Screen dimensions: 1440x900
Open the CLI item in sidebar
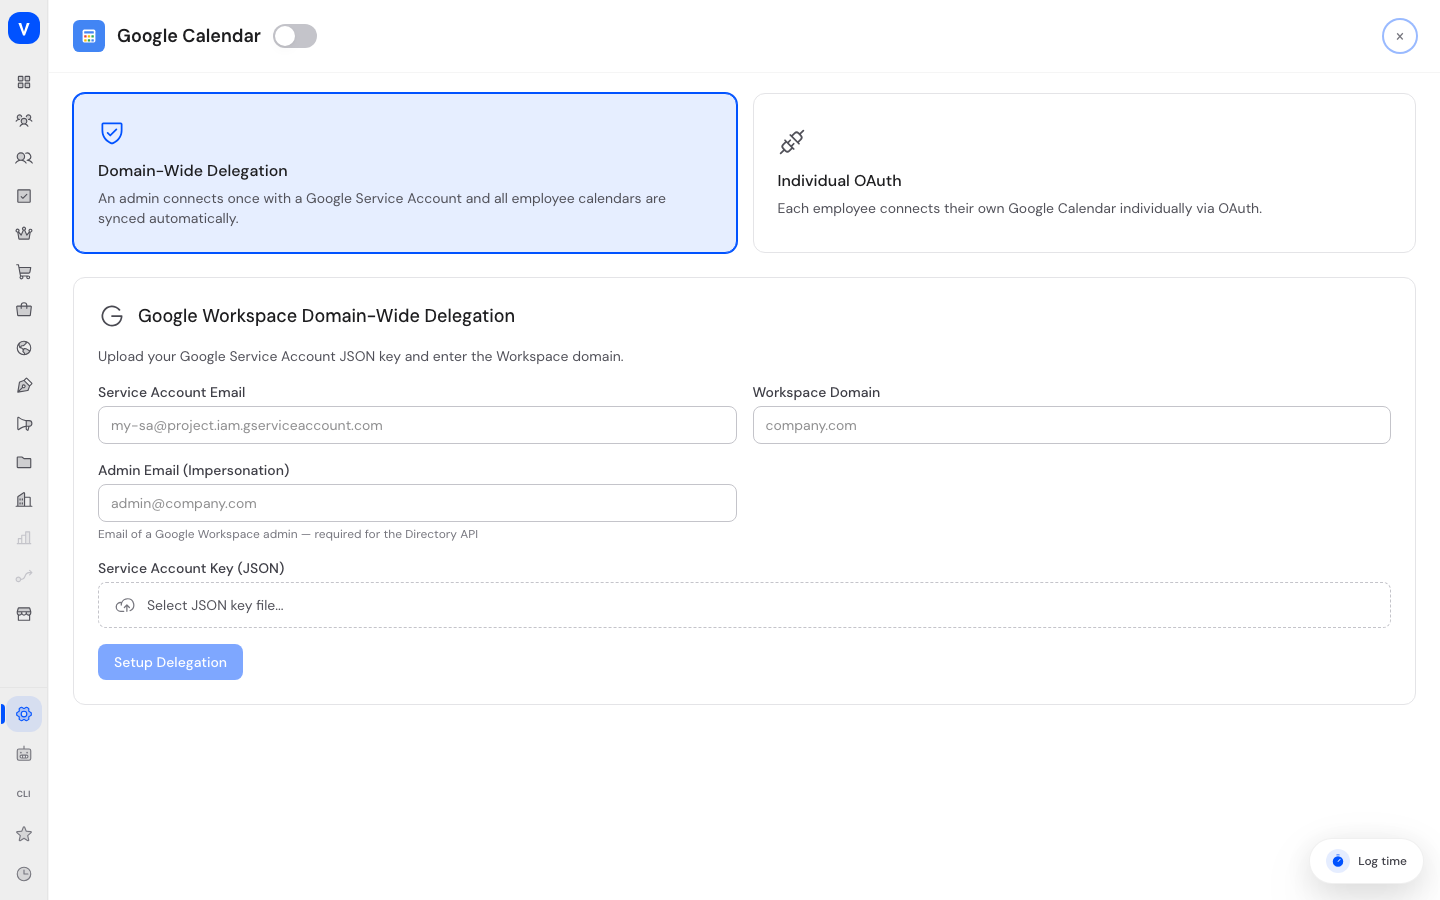coord(24,794)
